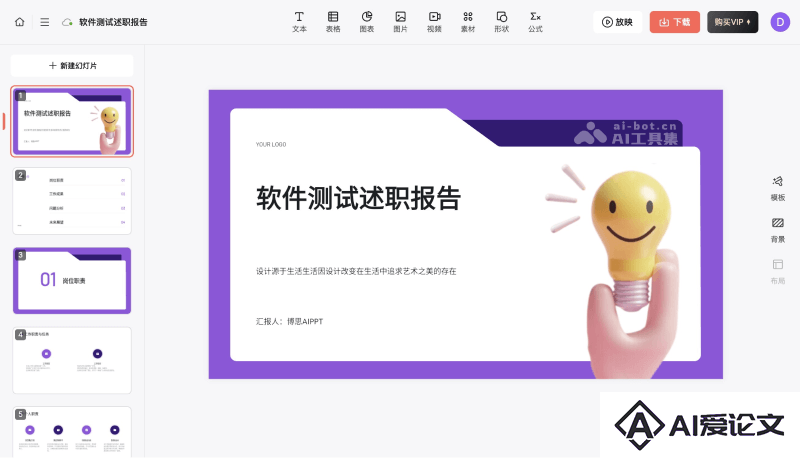This screenshot has height=458, width=800.
Task: Go to the home page icon
Action: click(19, 22)
